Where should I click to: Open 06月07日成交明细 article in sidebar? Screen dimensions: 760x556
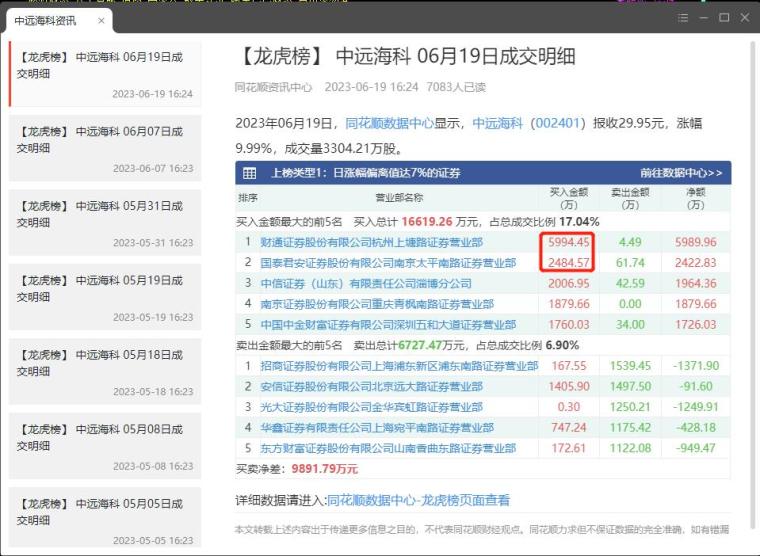click(x=105, y=148)
